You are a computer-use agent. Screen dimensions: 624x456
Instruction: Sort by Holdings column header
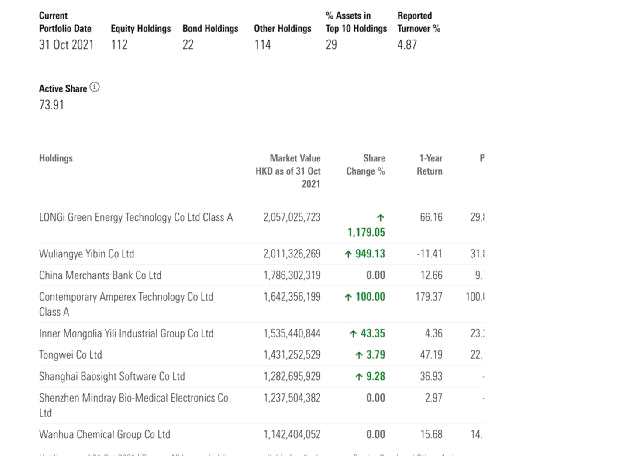56,158
